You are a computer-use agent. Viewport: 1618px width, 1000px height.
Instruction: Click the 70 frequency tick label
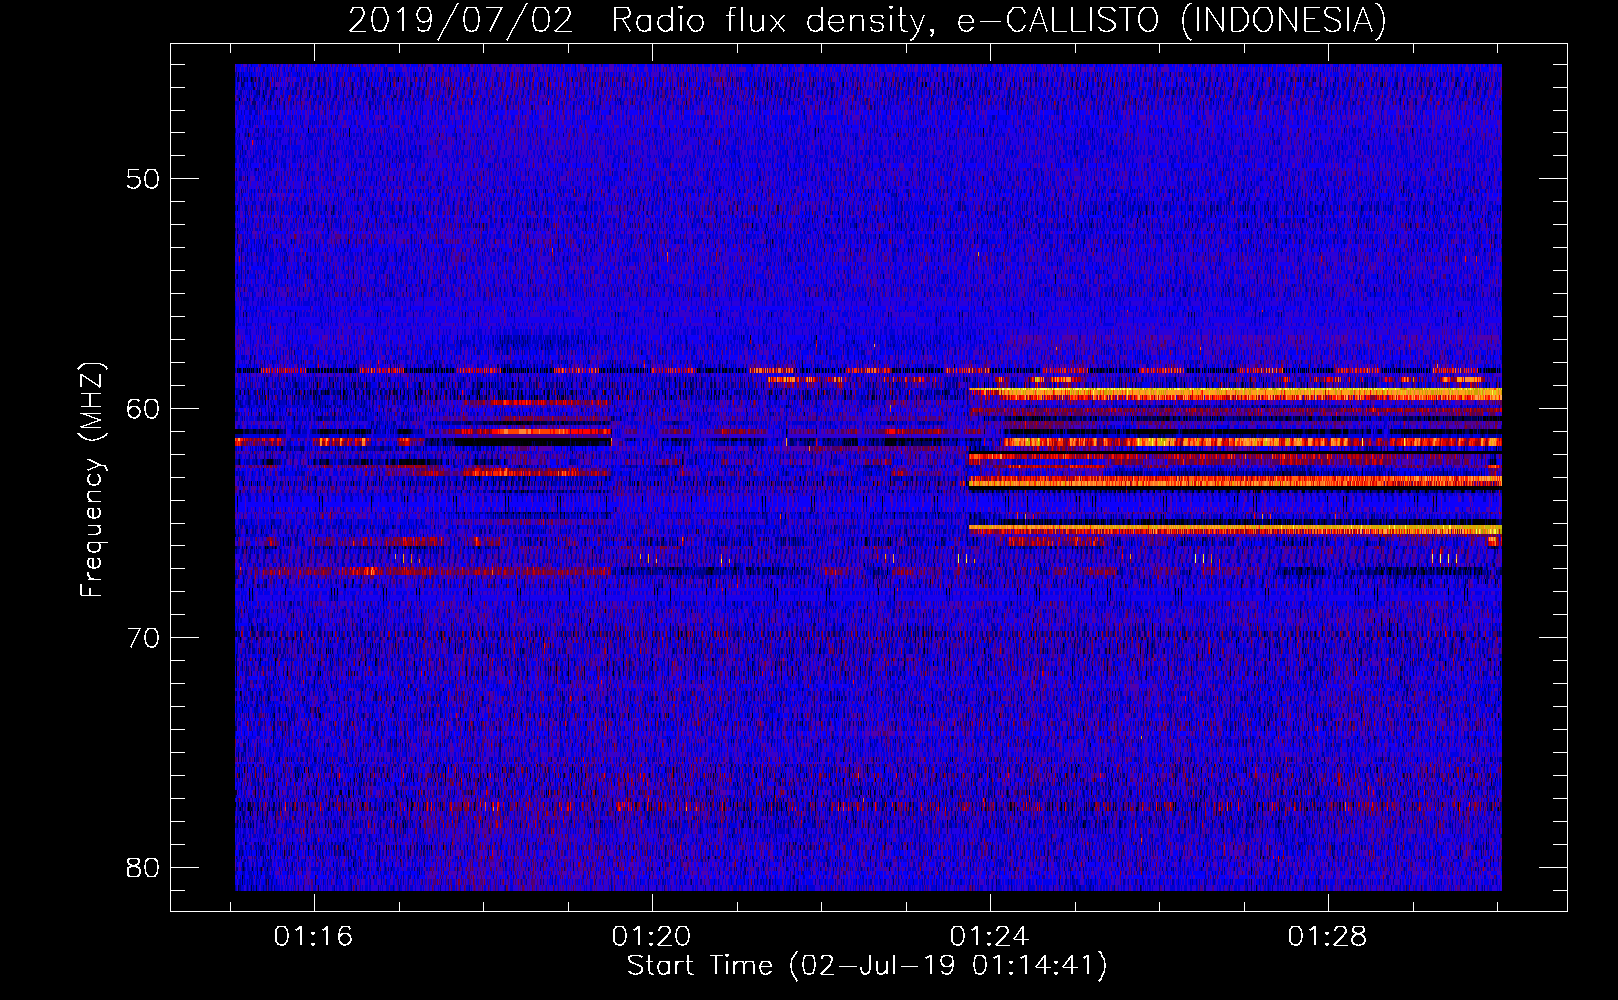click(143, 638)
